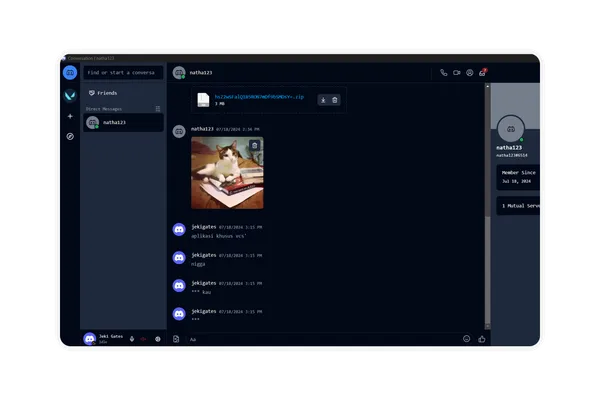Toggle the user profile panel icon
The image size is (600, 400).
click(470, 72)
